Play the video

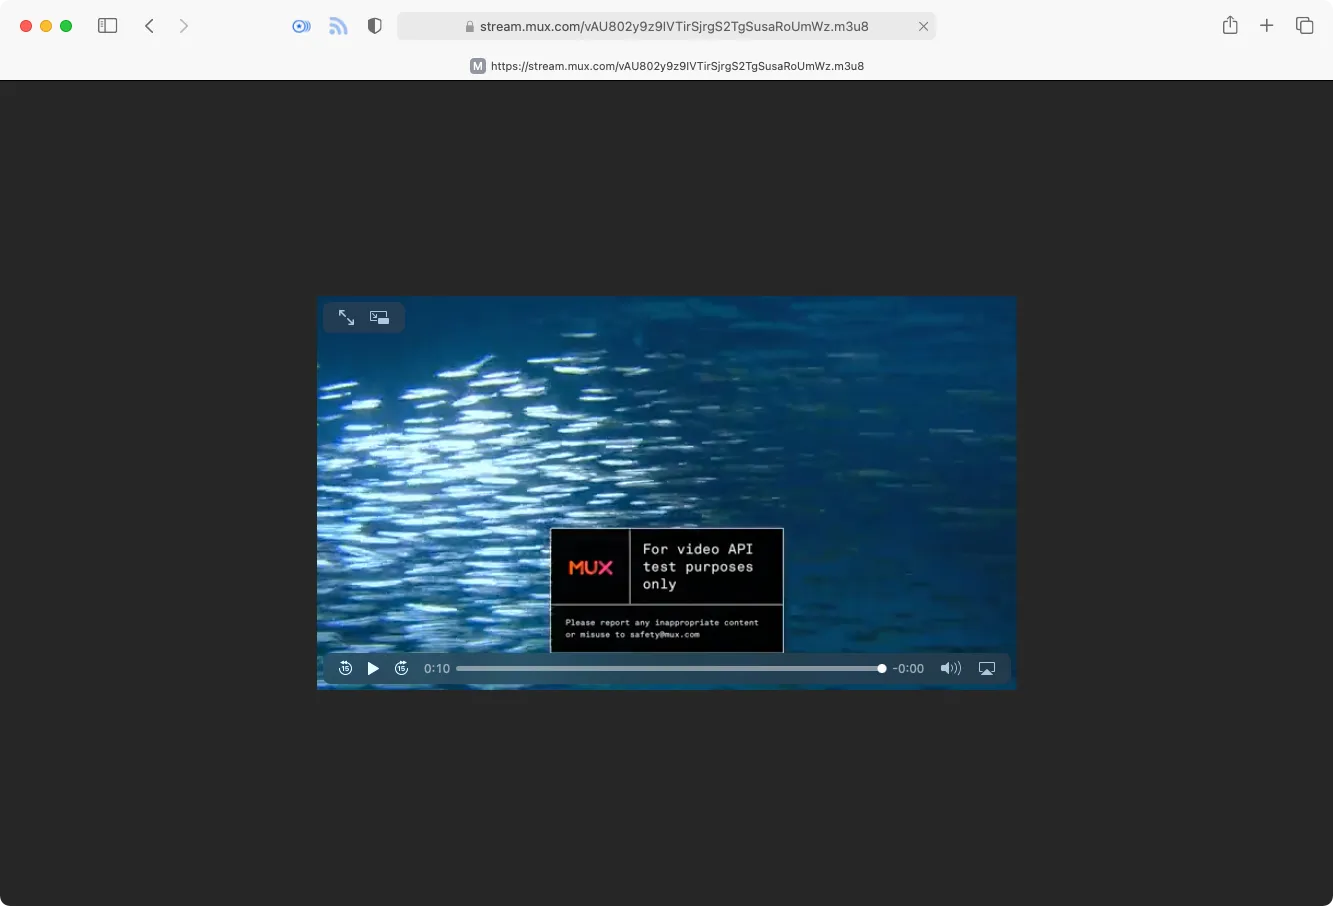coord(373,668)
